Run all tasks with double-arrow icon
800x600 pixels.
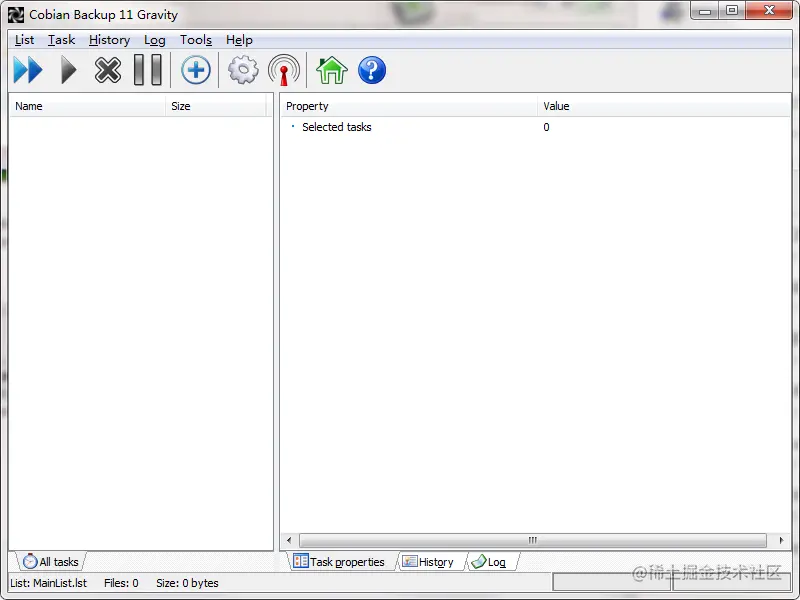[28, 70]
